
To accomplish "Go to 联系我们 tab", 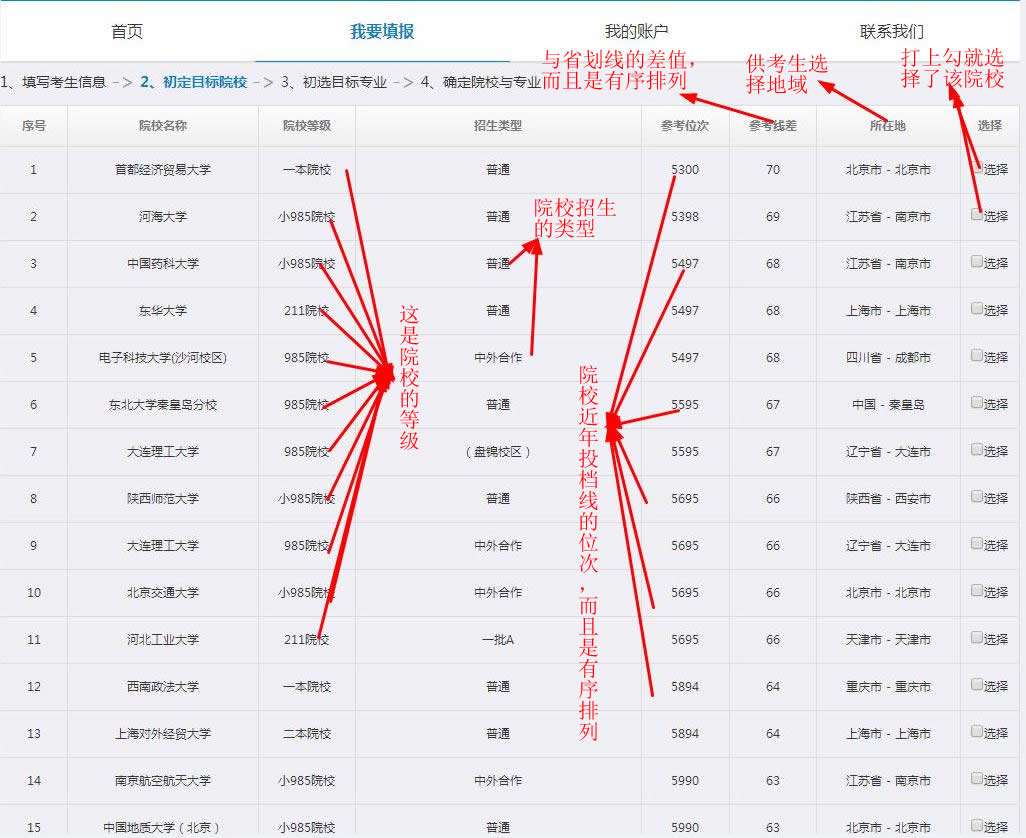I will coord(892,31).
